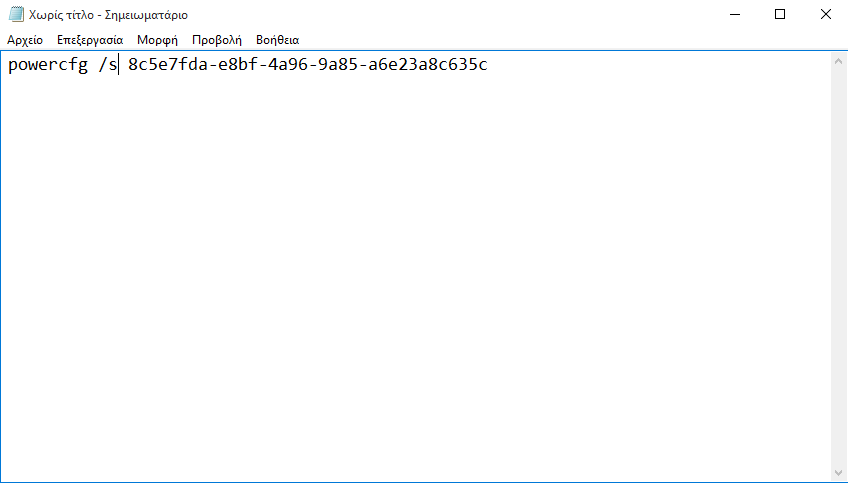Show the Βοήθεια menu

click(x=277, y=40)
